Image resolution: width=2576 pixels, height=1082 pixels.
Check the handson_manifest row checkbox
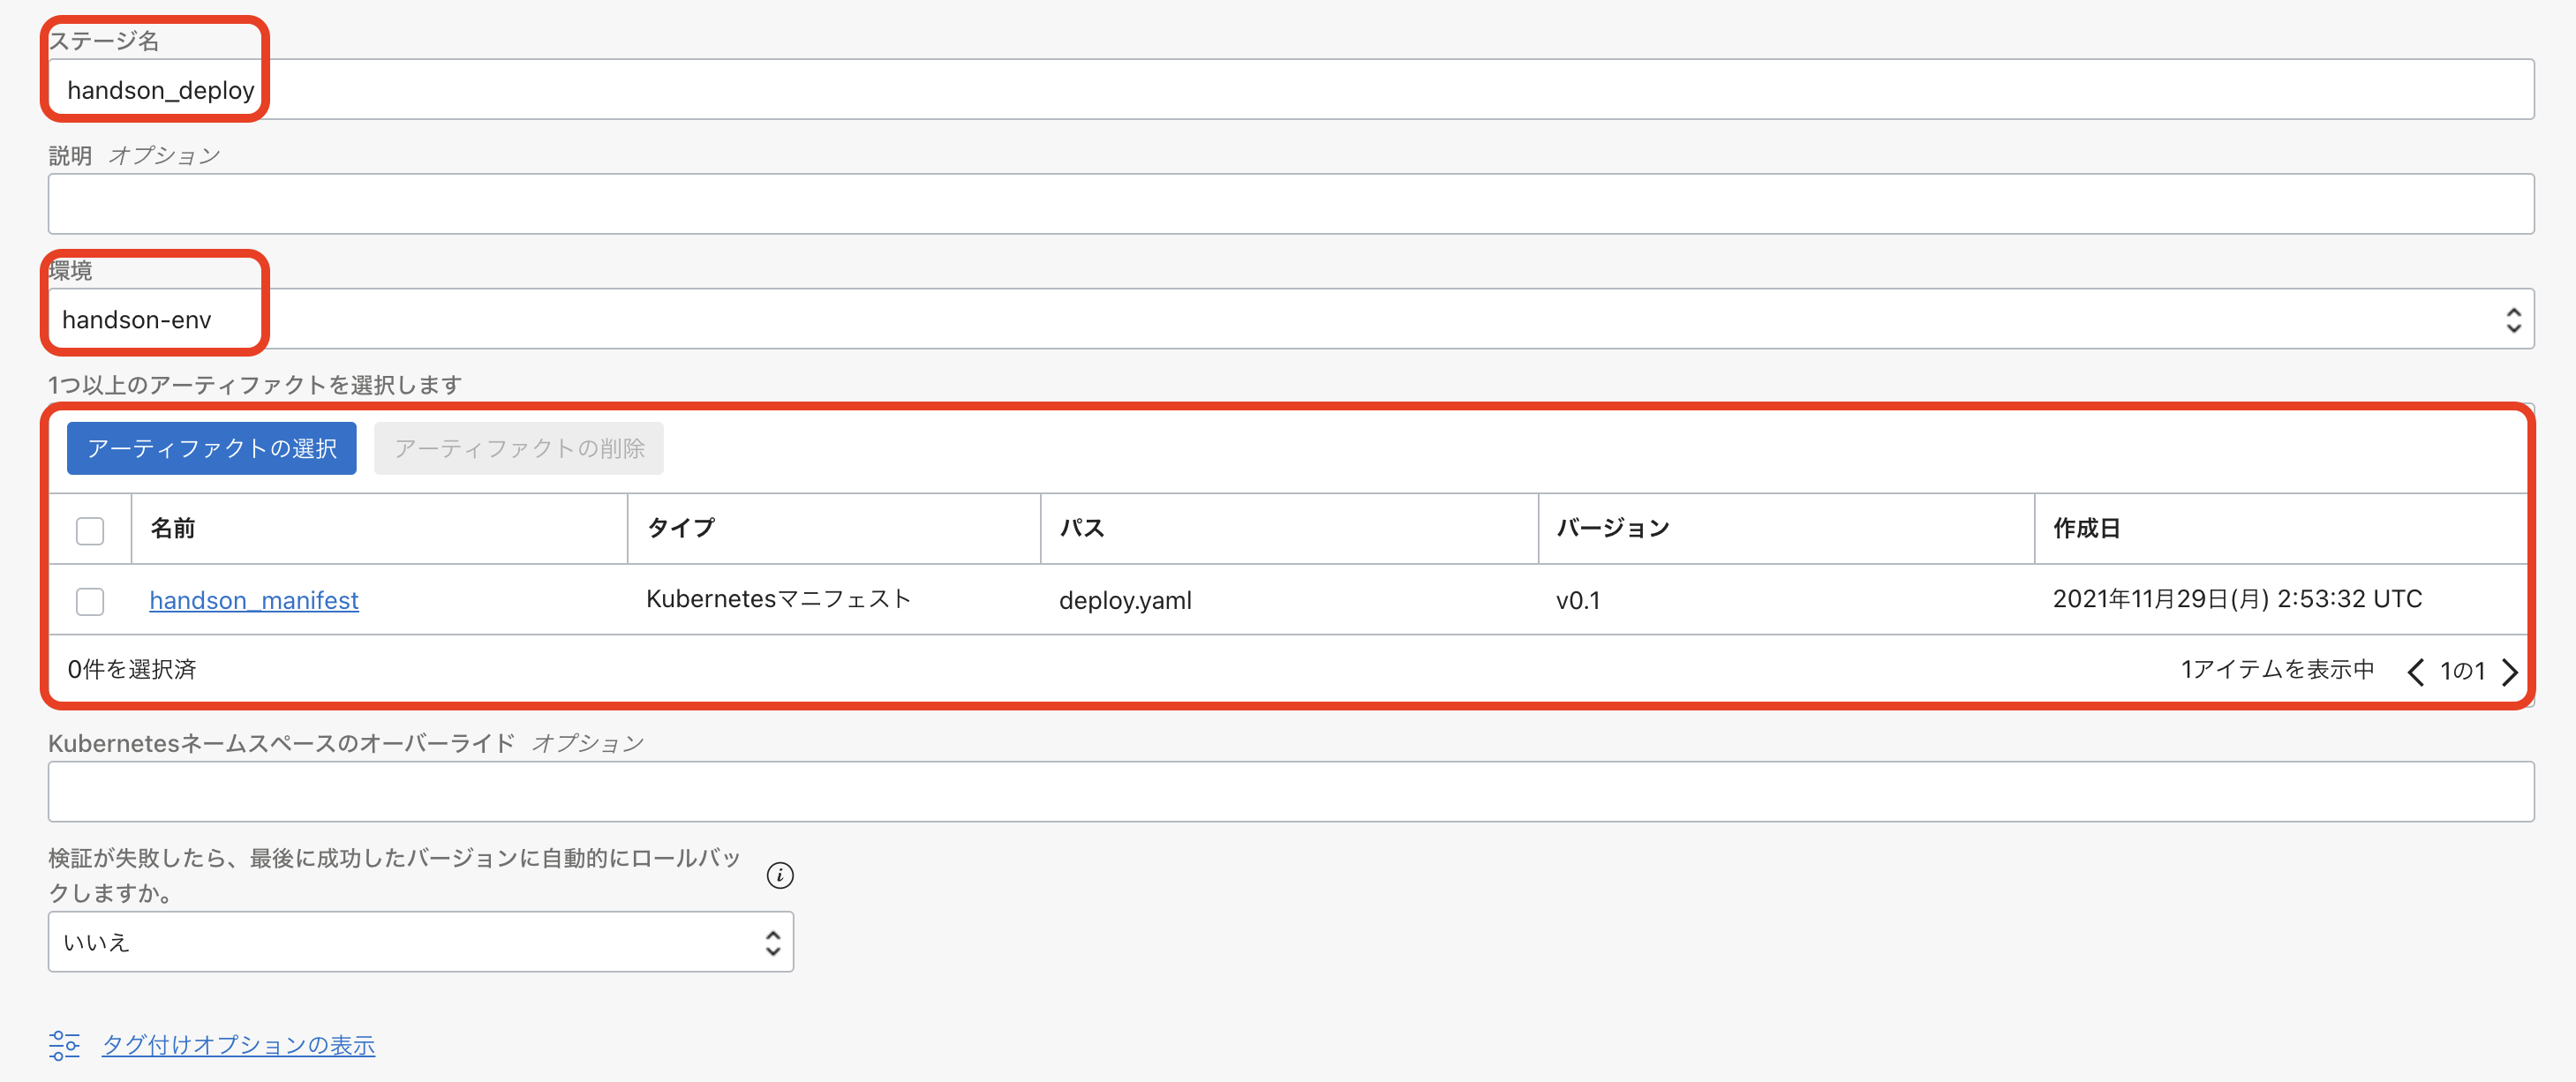(90, 601)
